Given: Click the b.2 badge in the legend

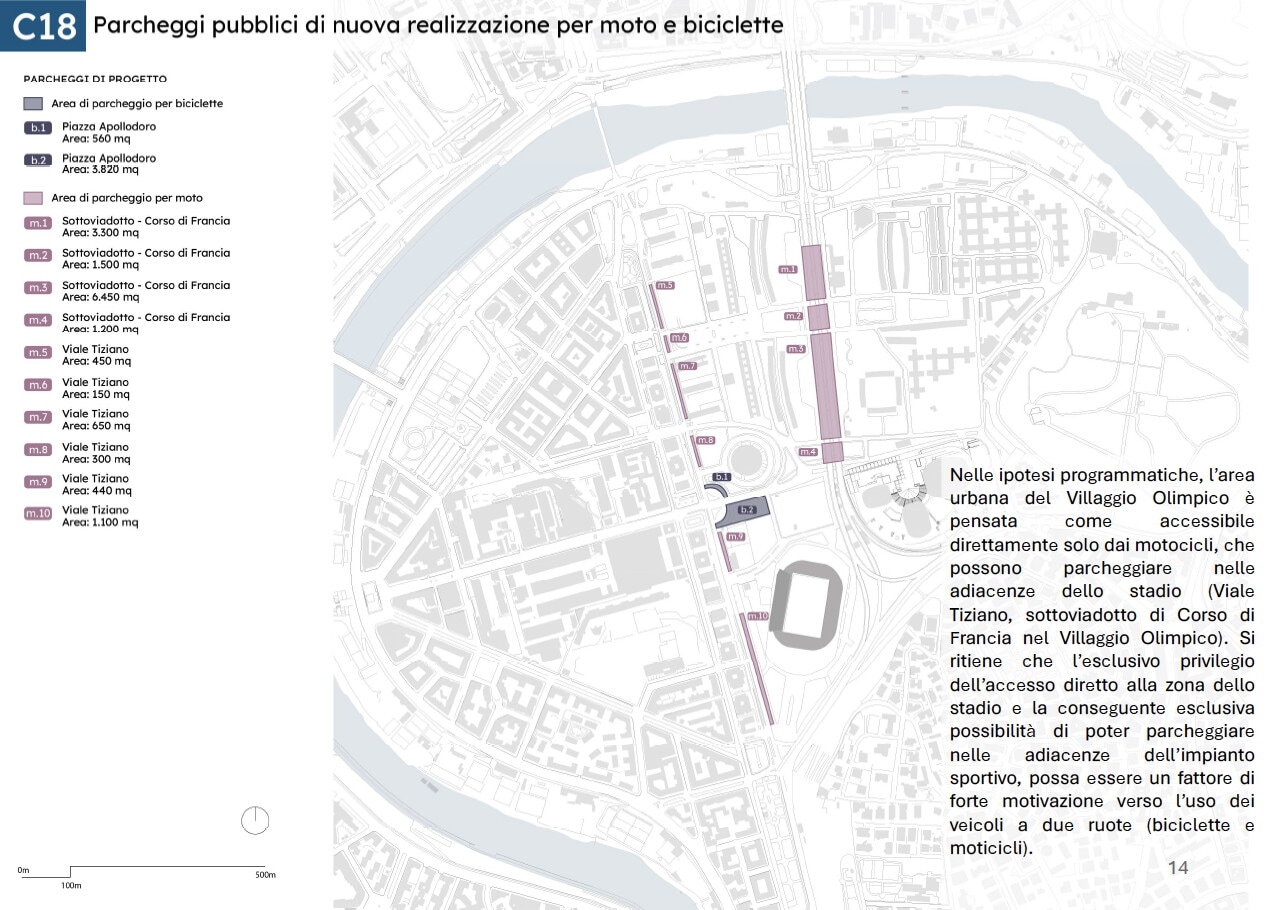Looking at the screenshot, I should click(37, 160).
